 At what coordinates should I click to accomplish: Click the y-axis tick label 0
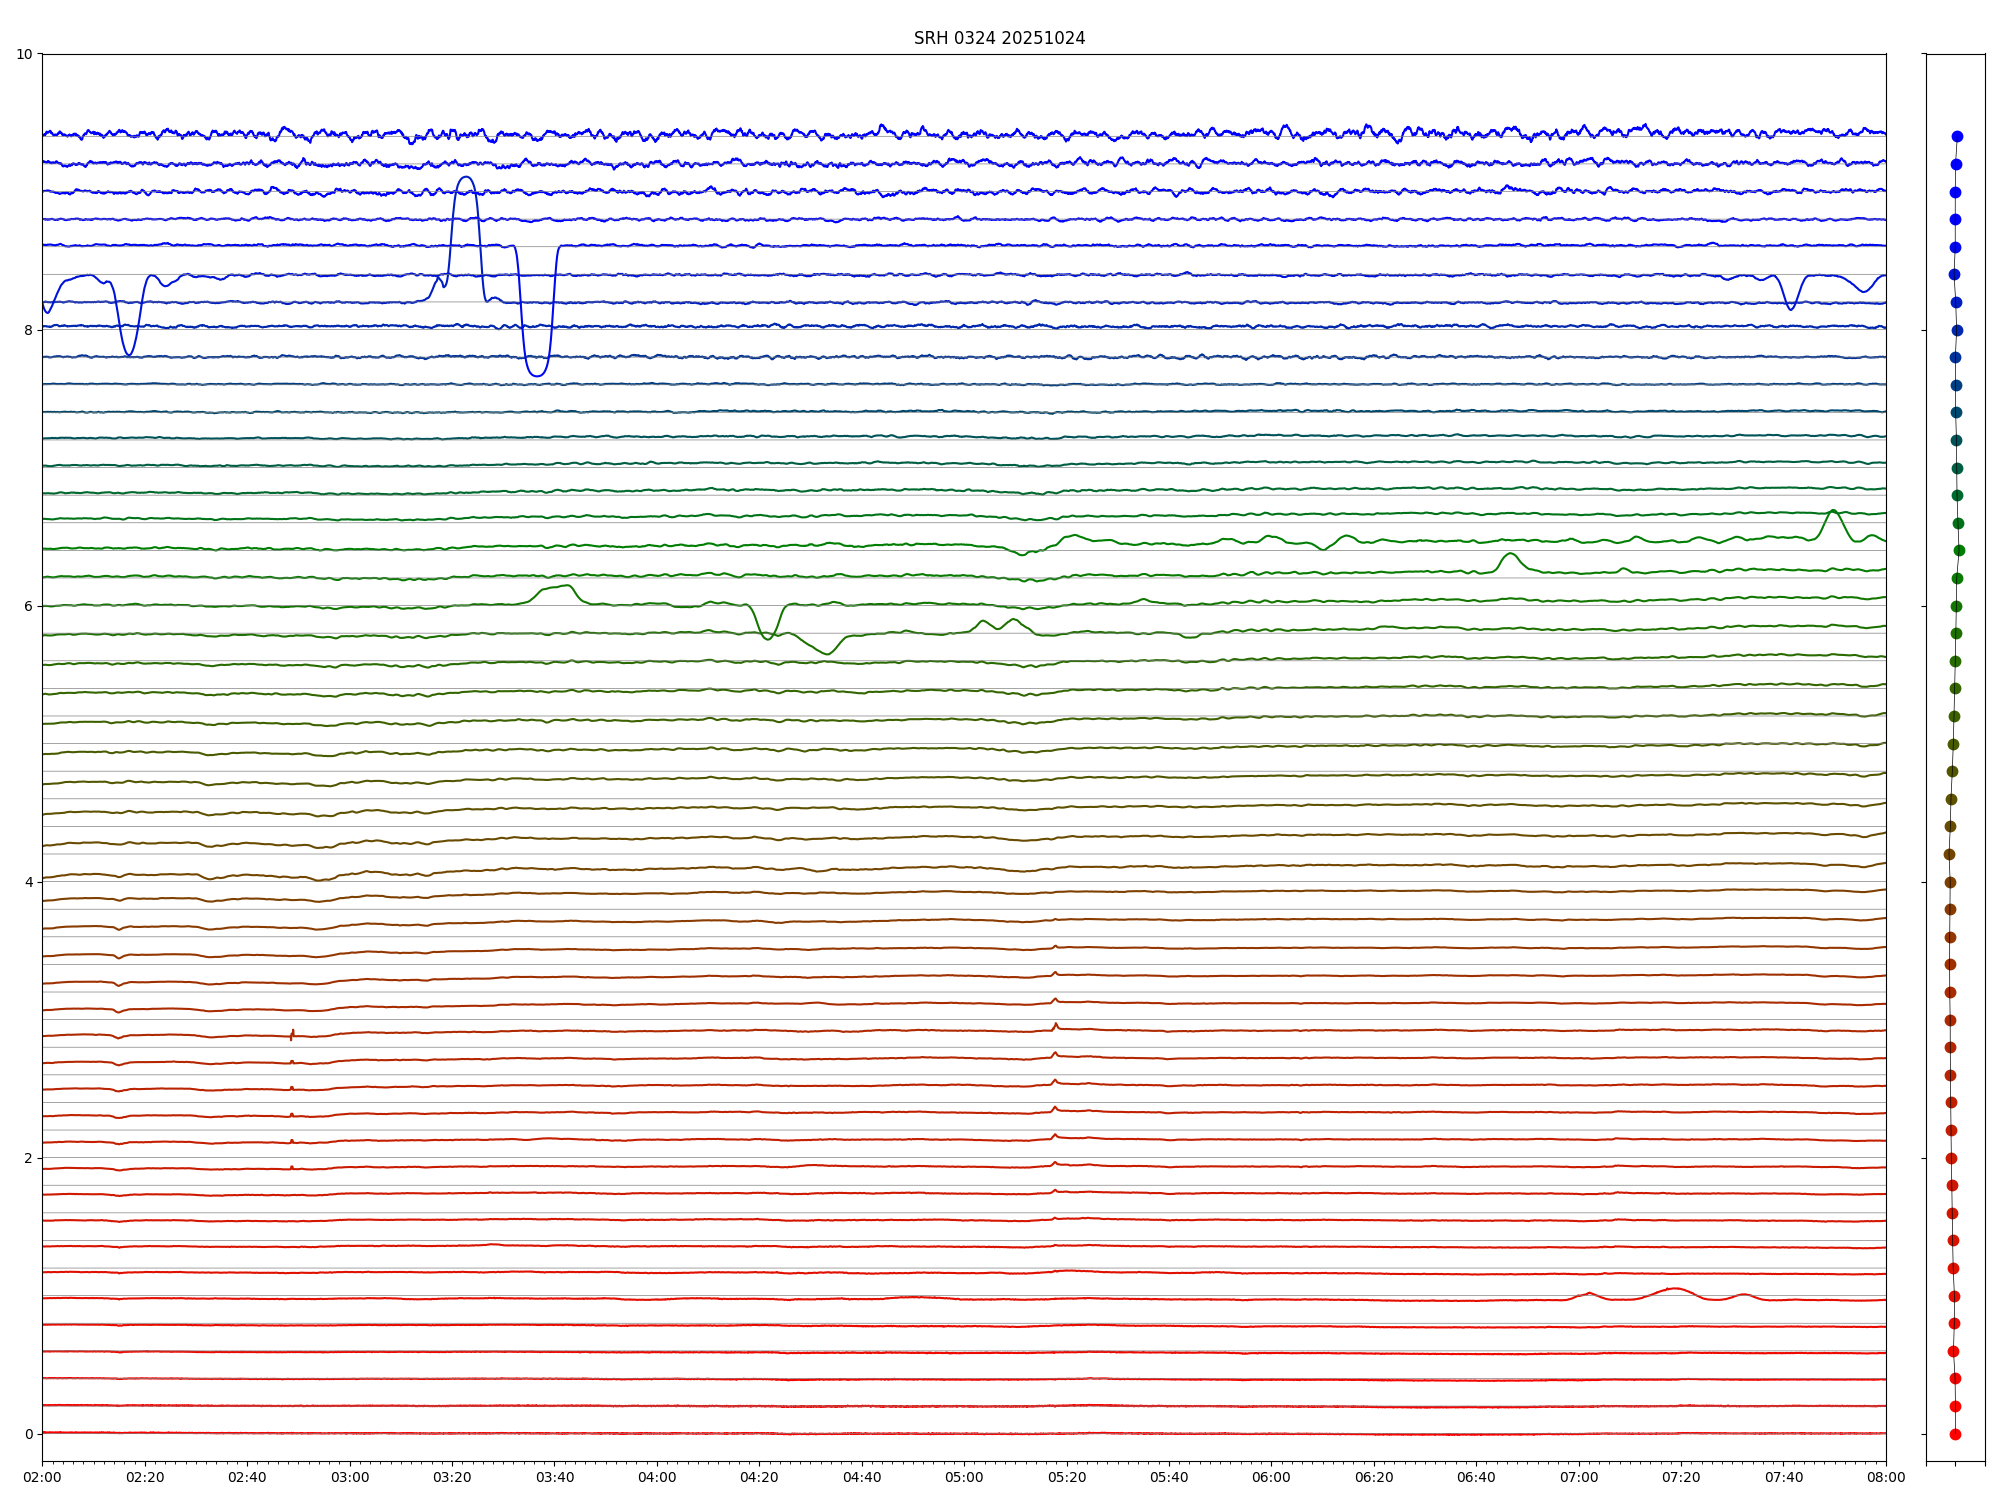coord(28,1434)
